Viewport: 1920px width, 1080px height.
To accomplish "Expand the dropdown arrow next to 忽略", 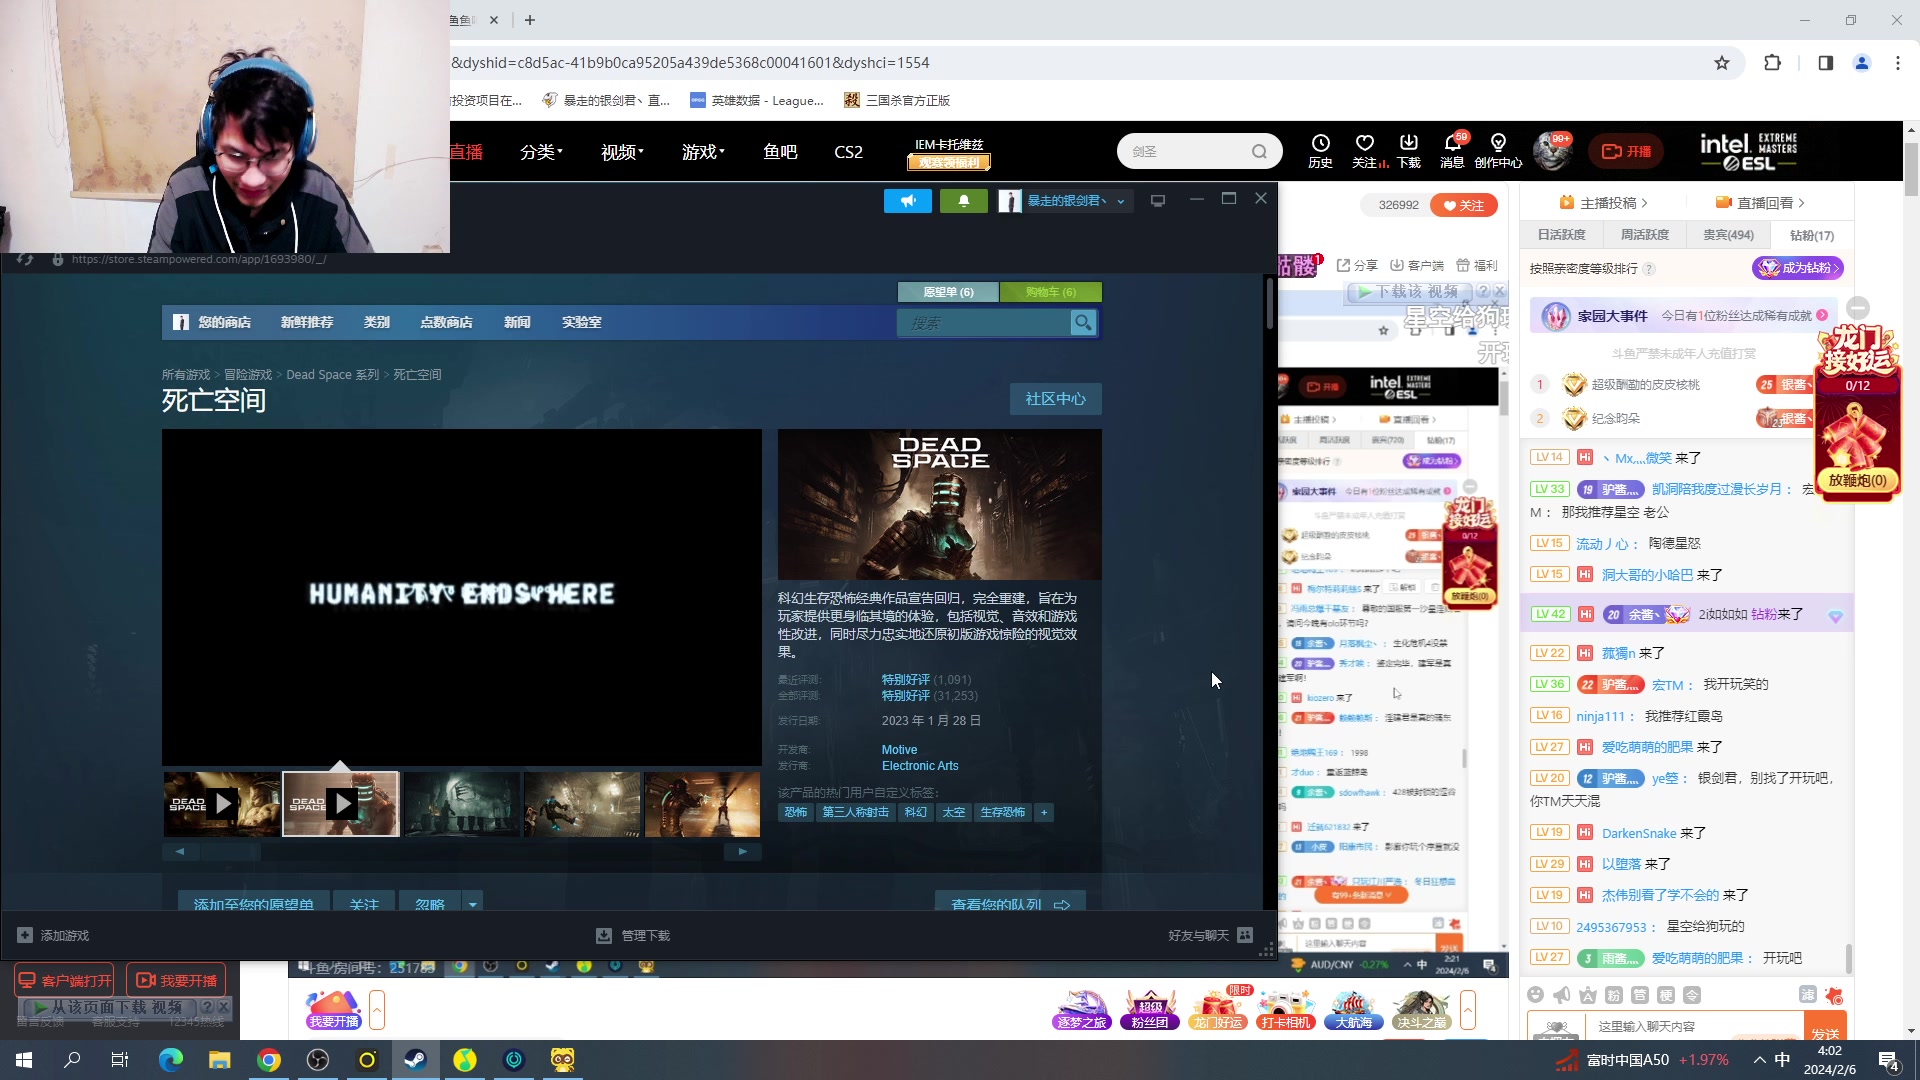I will tap(473, 904).
